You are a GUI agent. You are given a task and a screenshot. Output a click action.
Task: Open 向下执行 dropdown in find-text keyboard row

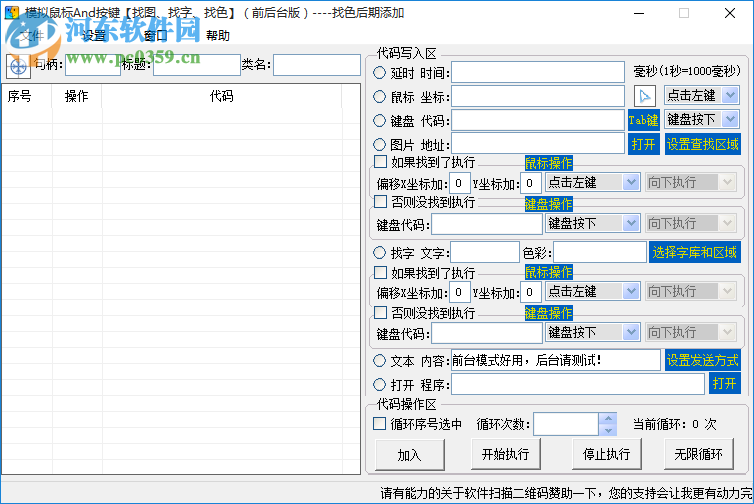(x=727, y=332)
